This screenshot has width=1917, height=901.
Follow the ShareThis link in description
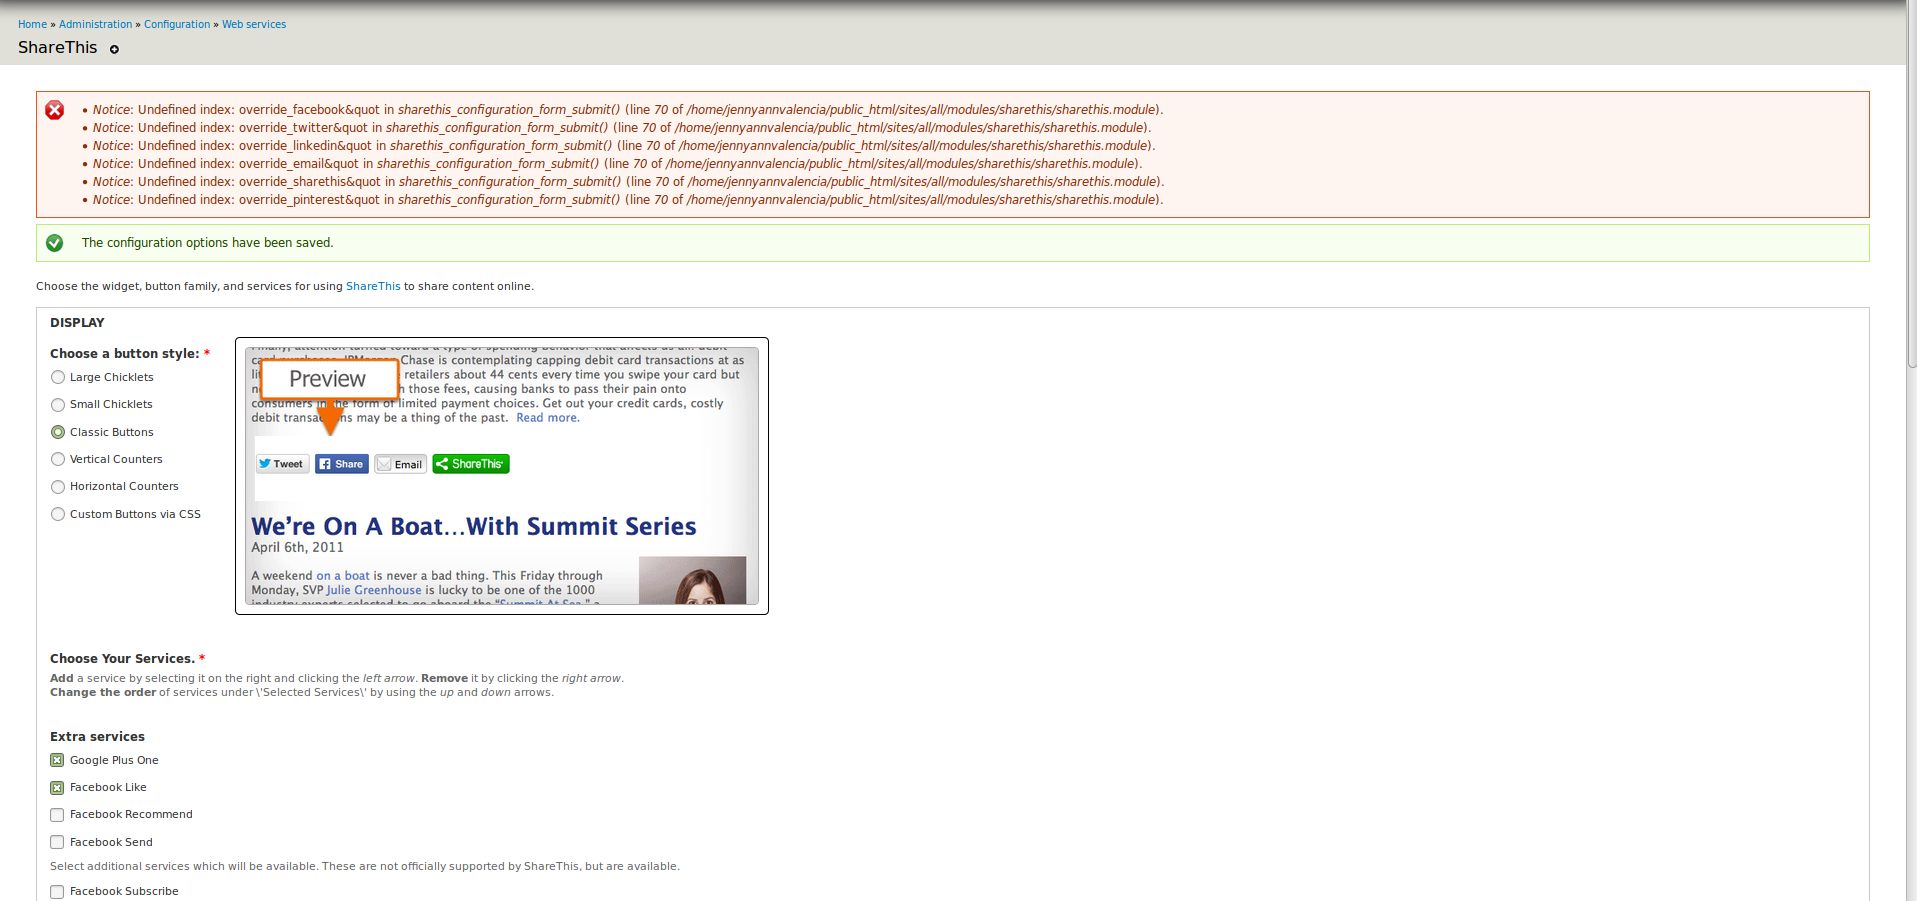click(373, 286)
